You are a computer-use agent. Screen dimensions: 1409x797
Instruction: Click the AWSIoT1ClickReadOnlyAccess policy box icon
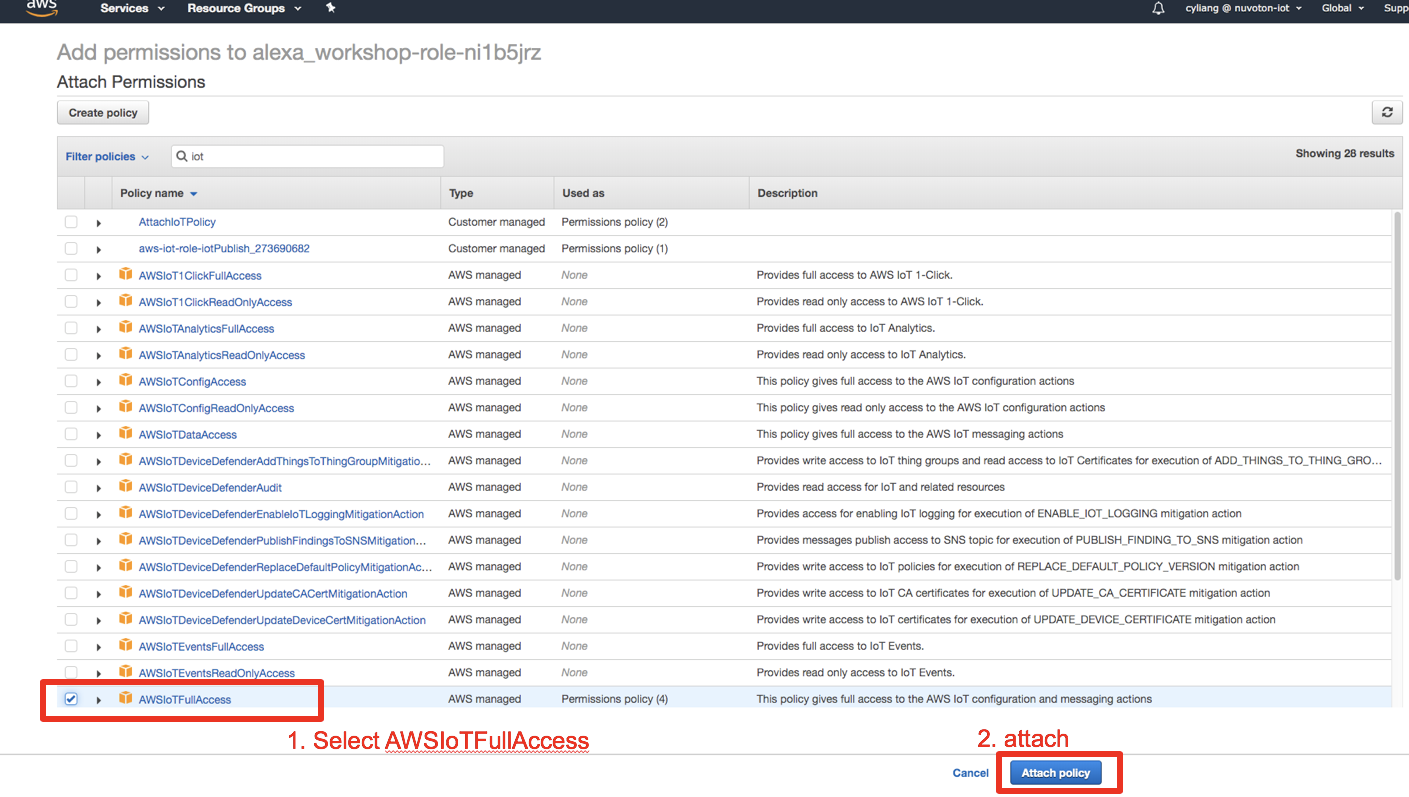tap(126, 301)
